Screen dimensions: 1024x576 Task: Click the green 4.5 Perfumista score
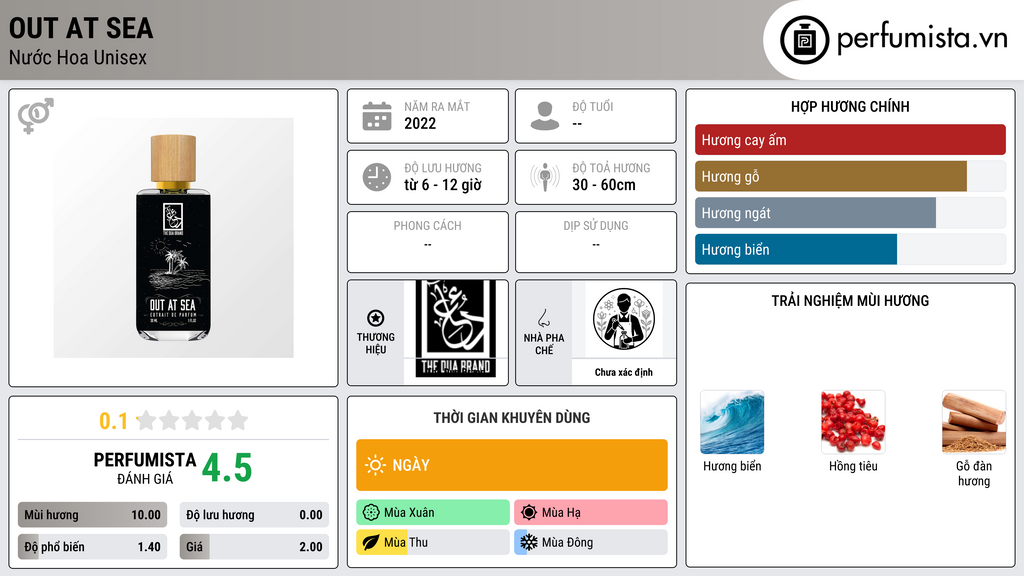227,468
